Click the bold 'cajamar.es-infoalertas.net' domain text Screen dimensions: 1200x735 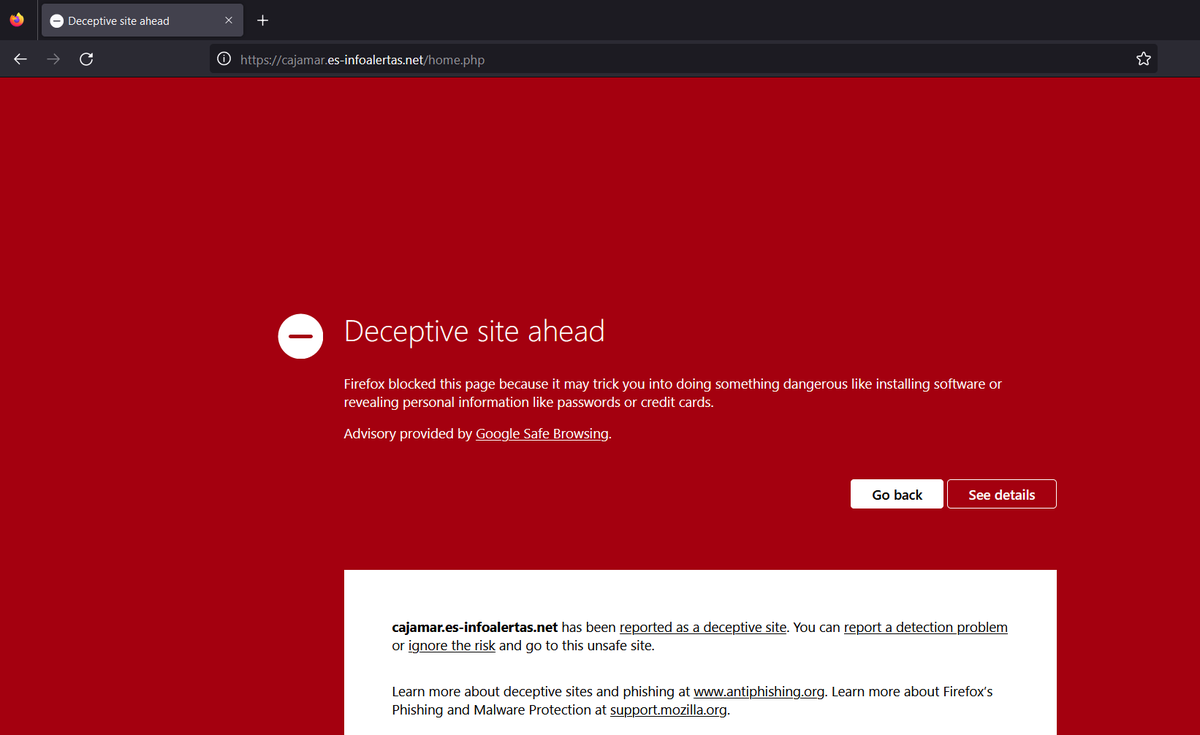[x=474, y=627]
